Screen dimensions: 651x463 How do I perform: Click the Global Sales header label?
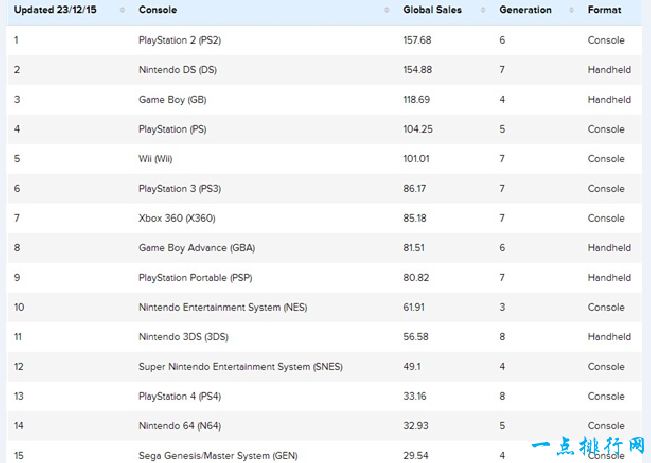433,10
